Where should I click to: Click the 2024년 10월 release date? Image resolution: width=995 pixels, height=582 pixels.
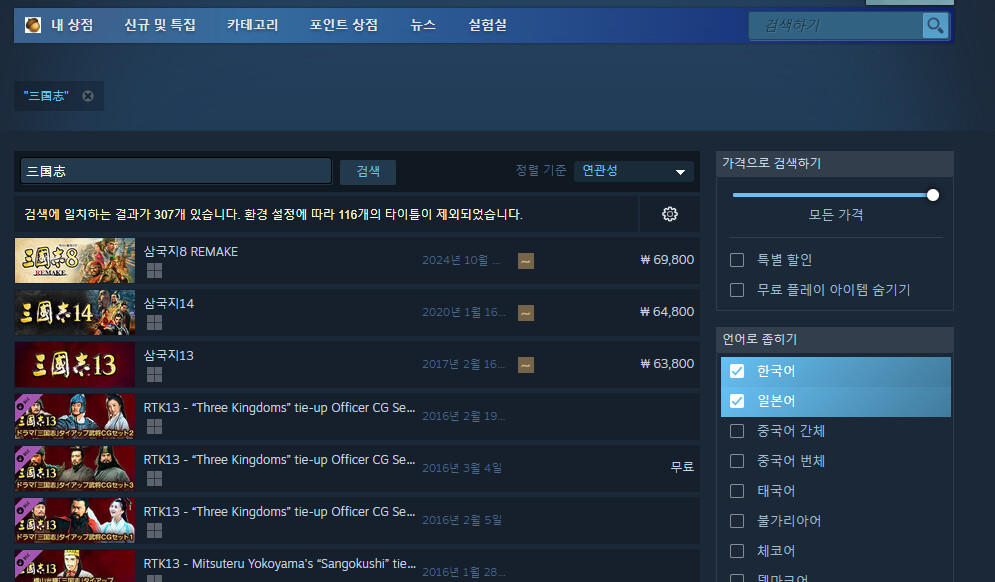click(x=461, y=260)
